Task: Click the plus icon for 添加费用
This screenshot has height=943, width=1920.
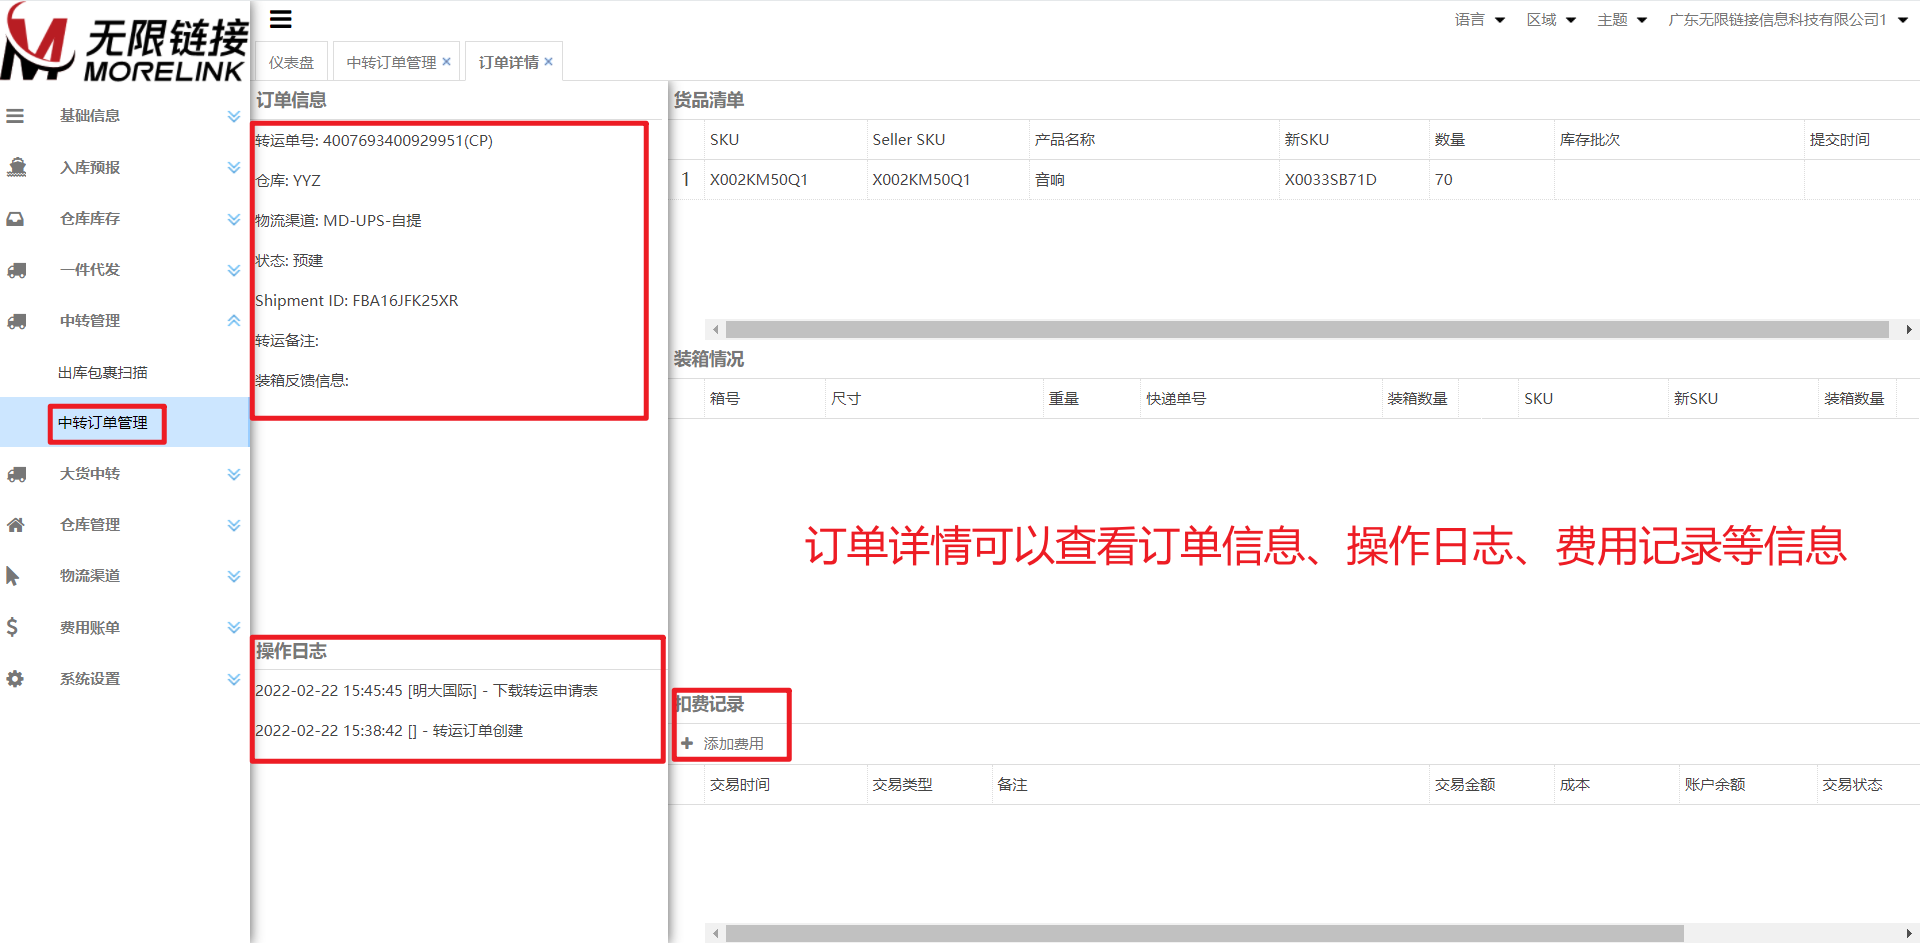Action: tap(687, 743)
